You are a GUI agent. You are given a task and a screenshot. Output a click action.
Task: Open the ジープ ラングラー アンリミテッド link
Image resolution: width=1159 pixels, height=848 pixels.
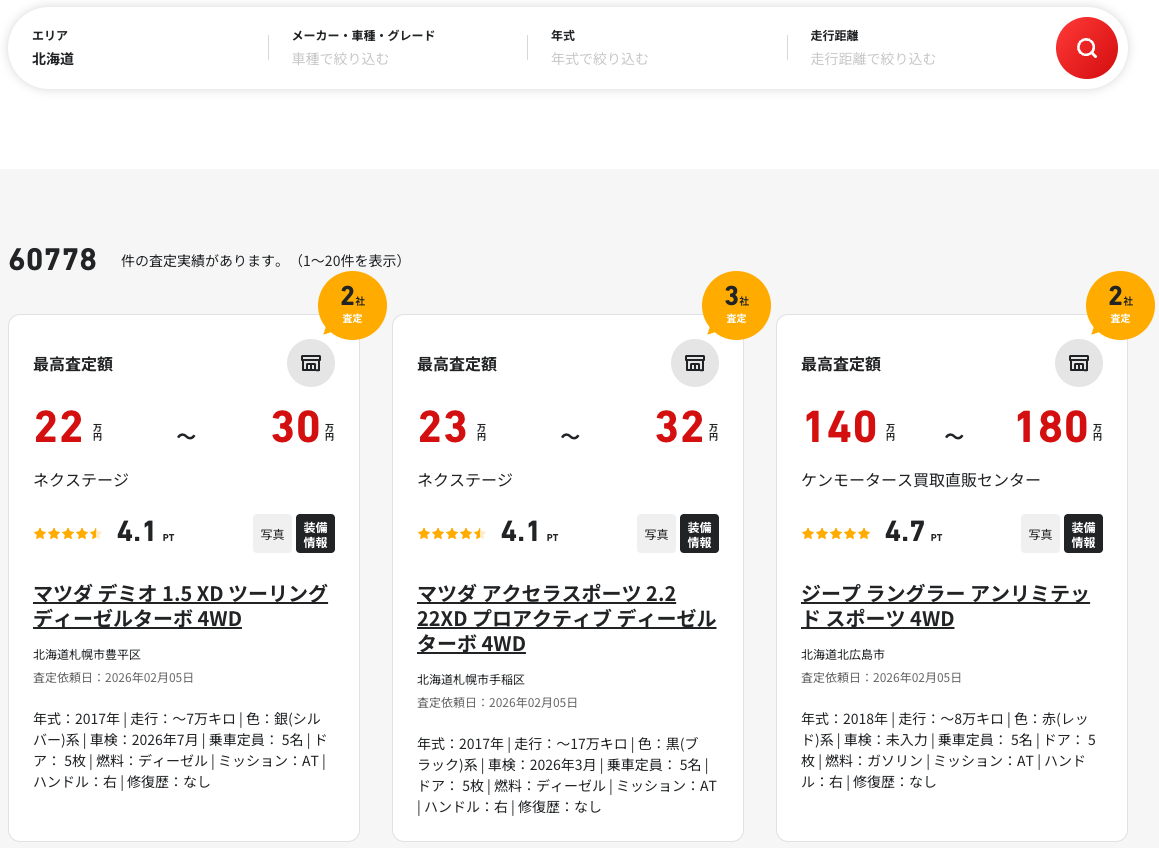pyautogui.click(x=945, y=606)
